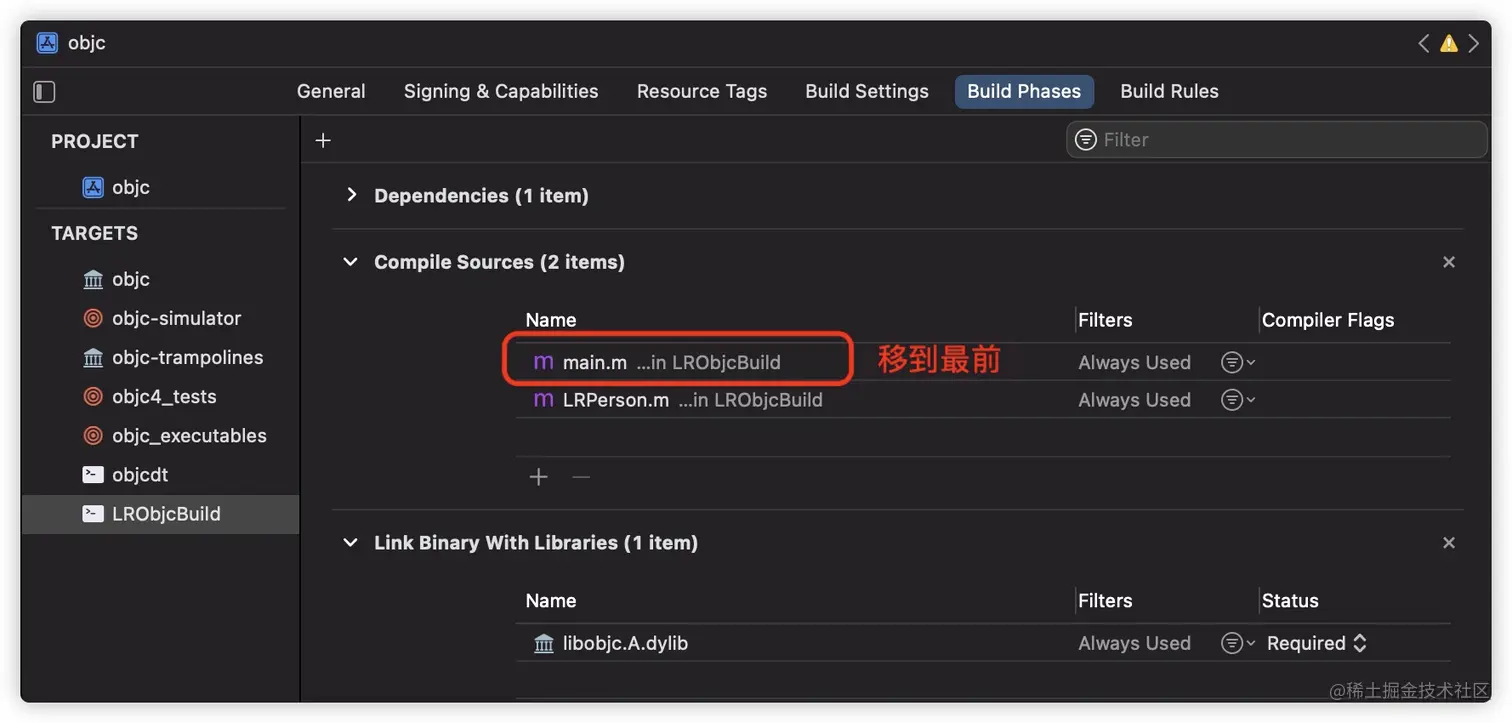This screenshot has height=723, width=1512.
Task: Open the Always Used filter menu for LRPerson.m
Action: pyautogui.click(x=1237, y=399)
